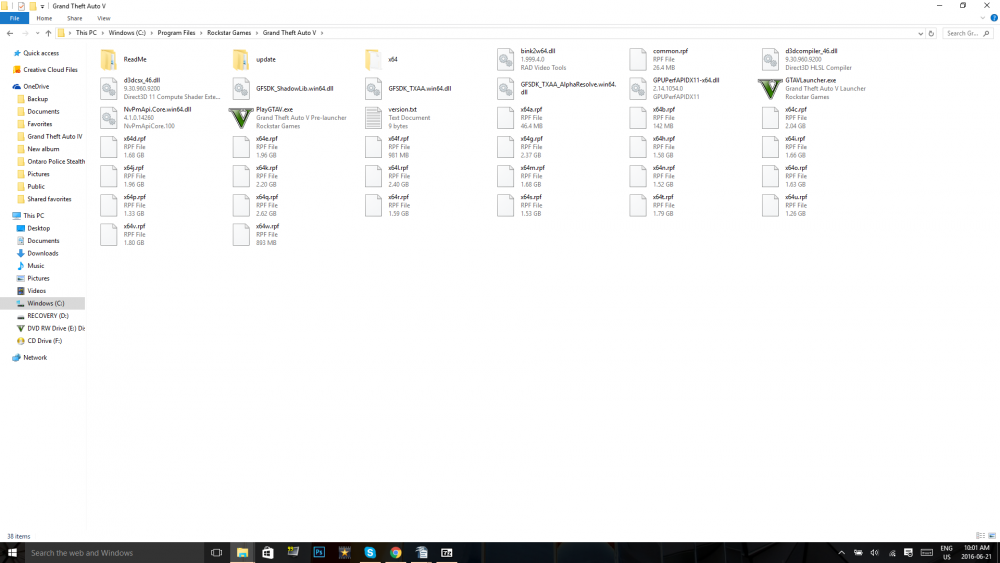Open the ReadMe folder icon
Viewport: 1000px width, 563px height.
(108, 59)
